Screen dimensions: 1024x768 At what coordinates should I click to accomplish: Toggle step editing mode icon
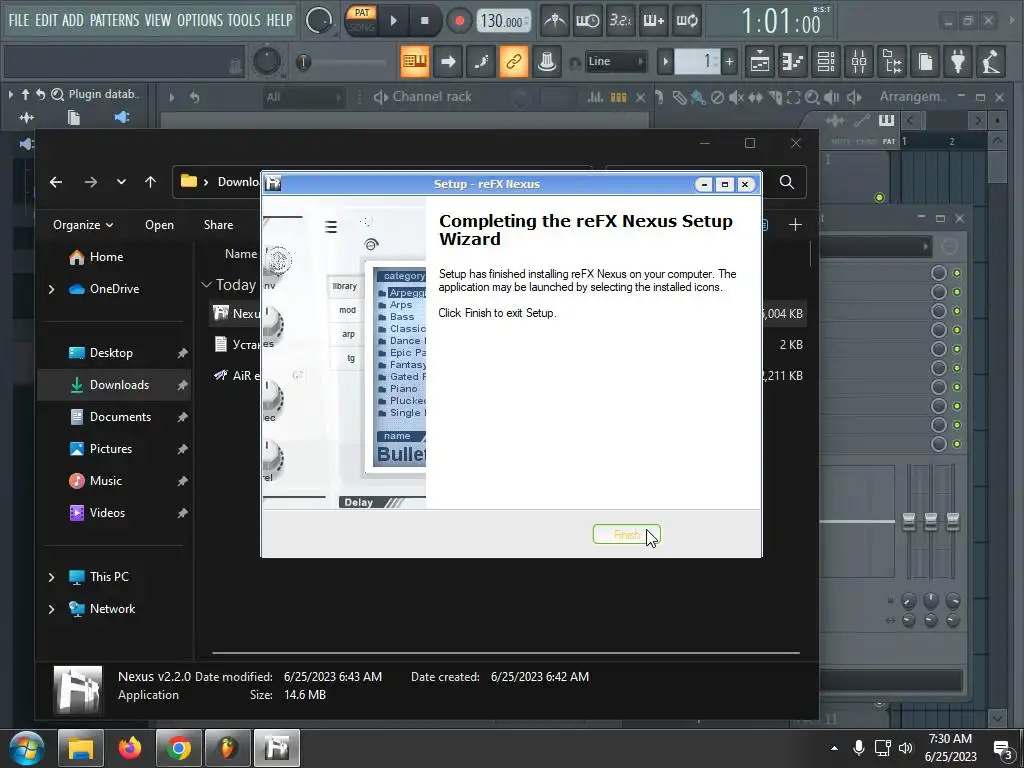point(481,61)
